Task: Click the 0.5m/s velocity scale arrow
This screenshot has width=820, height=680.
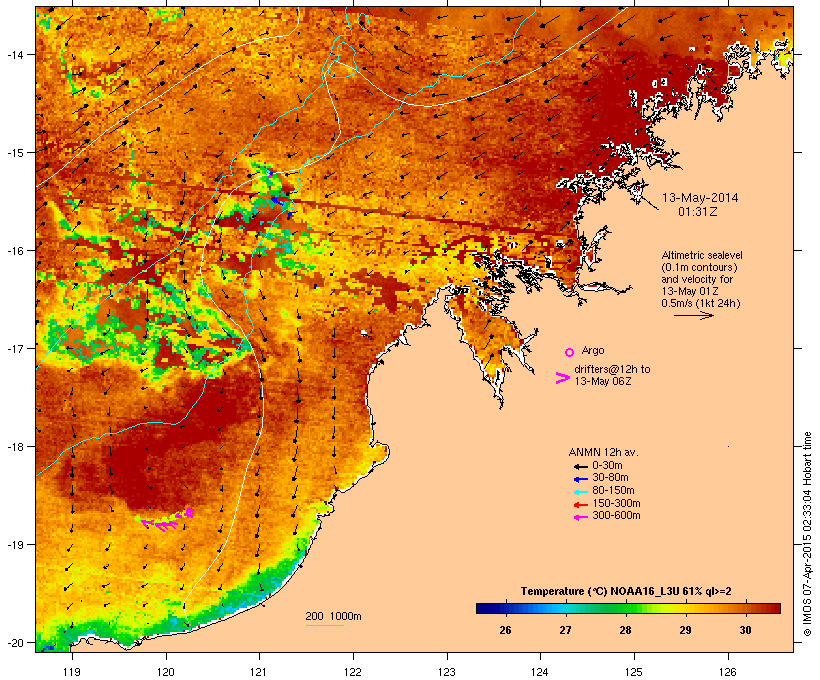Action: click(693, 315)
